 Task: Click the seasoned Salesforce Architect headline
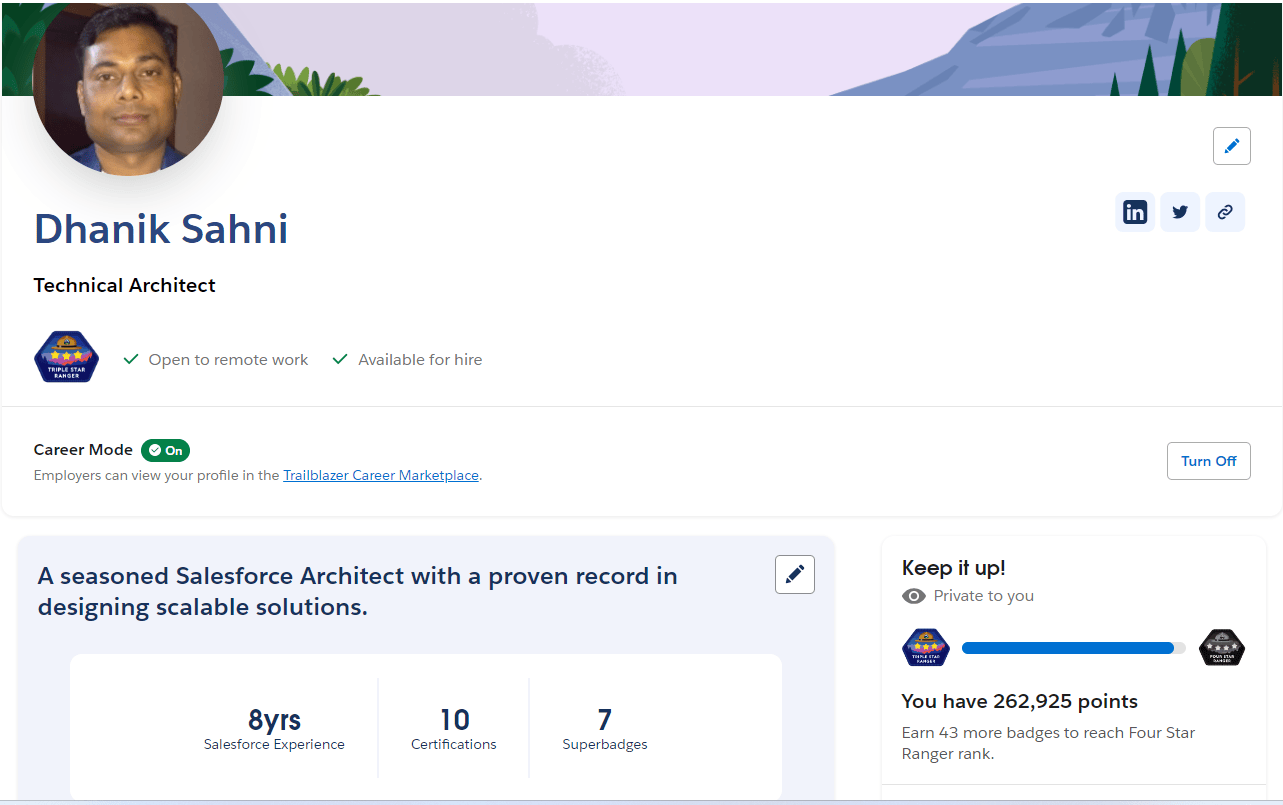(358, 591)
